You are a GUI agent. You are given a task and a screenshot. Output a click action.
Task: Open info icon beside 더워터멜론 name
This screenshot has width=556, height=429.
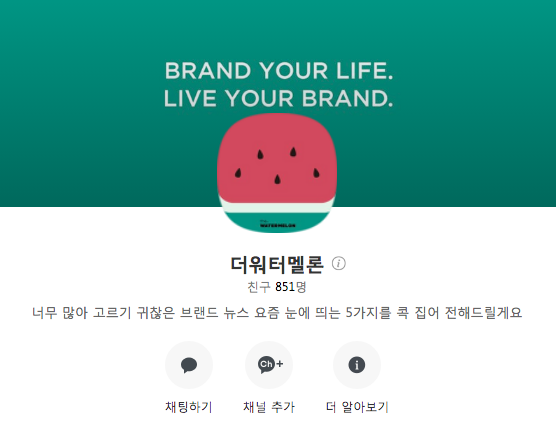339,263
